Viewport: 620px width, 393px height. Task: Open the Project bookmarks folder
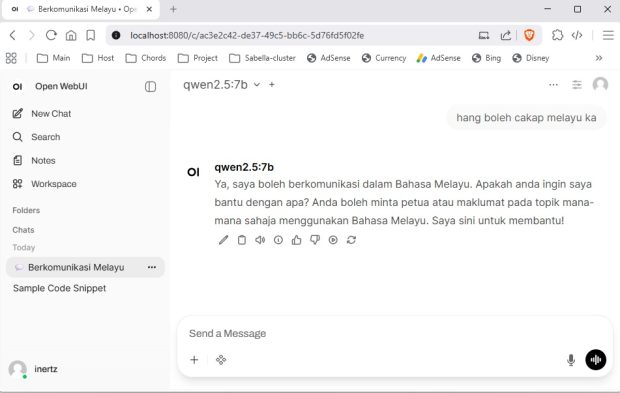[x=197, y=58]
